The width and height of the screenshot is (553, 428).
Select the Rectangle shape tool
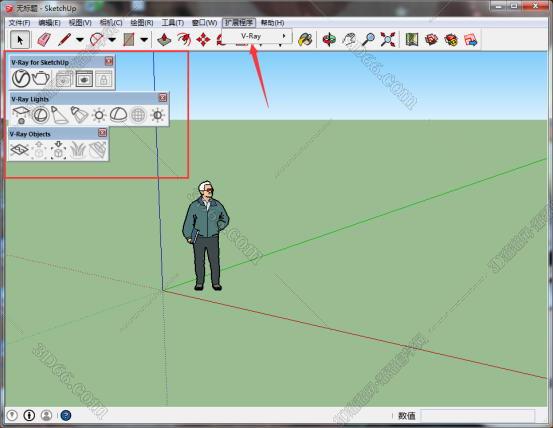coord(129,39)
